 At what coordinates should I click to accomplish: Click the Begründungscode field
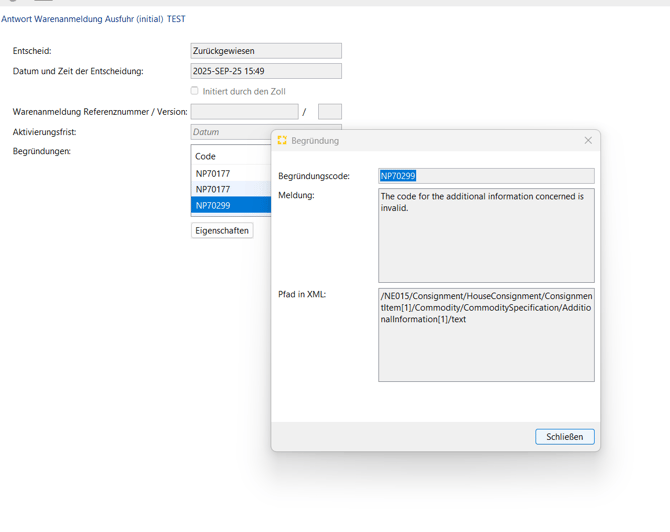coord(486,176)
